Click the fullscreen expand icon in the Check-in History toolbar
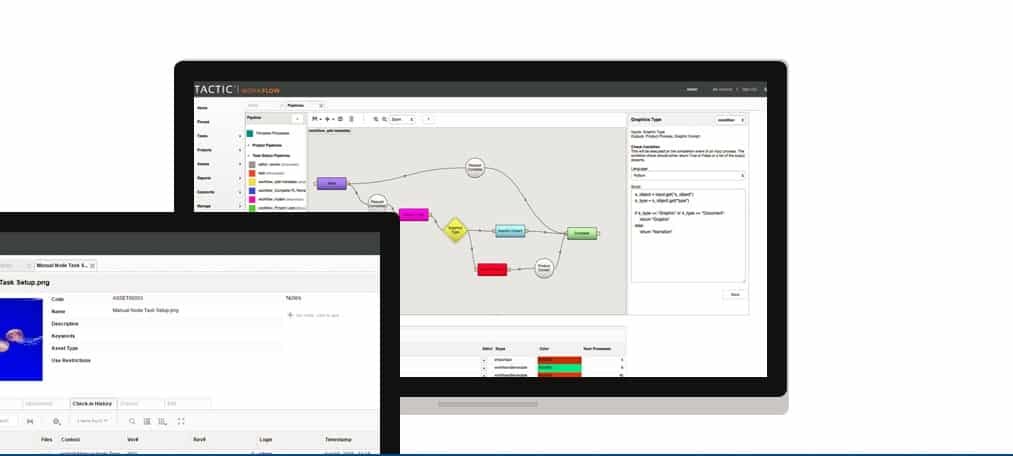This screenshot has height=456, width=1013. (180, 421)
